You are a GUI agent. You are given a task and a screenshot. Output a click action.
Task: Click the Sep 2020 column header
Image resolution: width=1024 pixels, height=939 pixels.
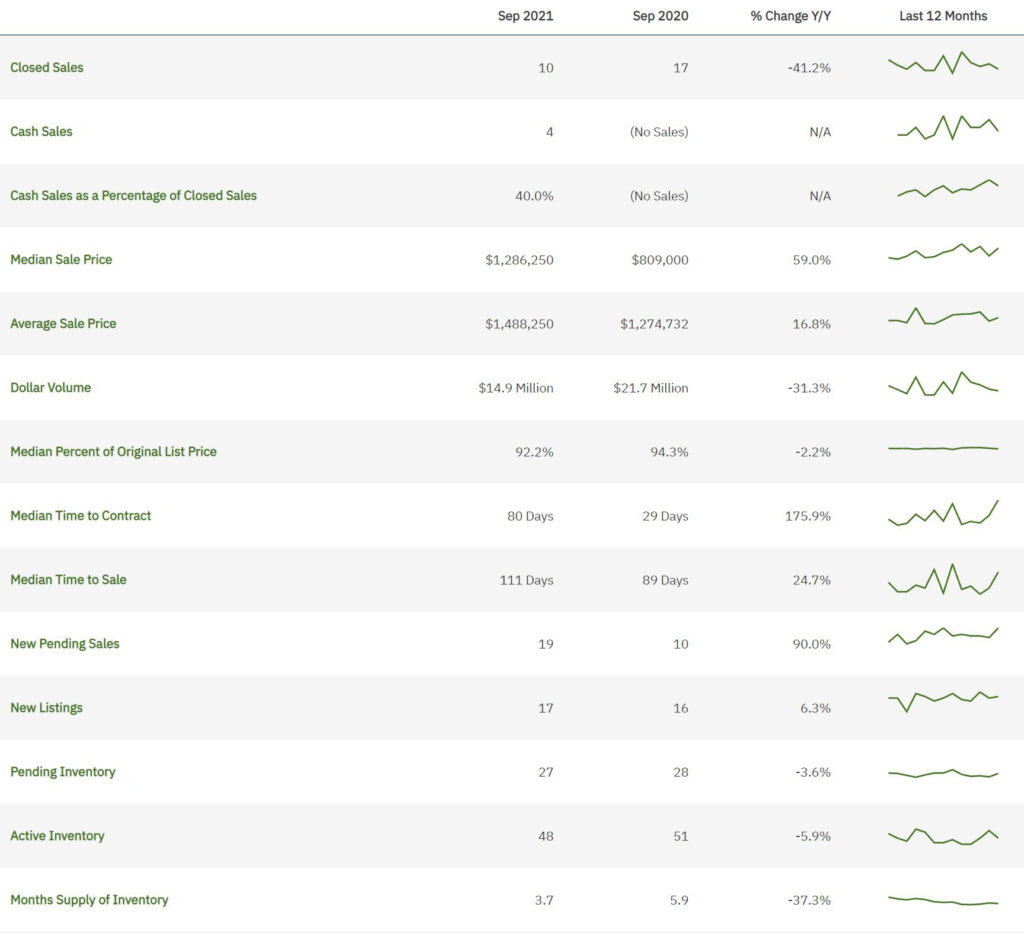point(658,16)
